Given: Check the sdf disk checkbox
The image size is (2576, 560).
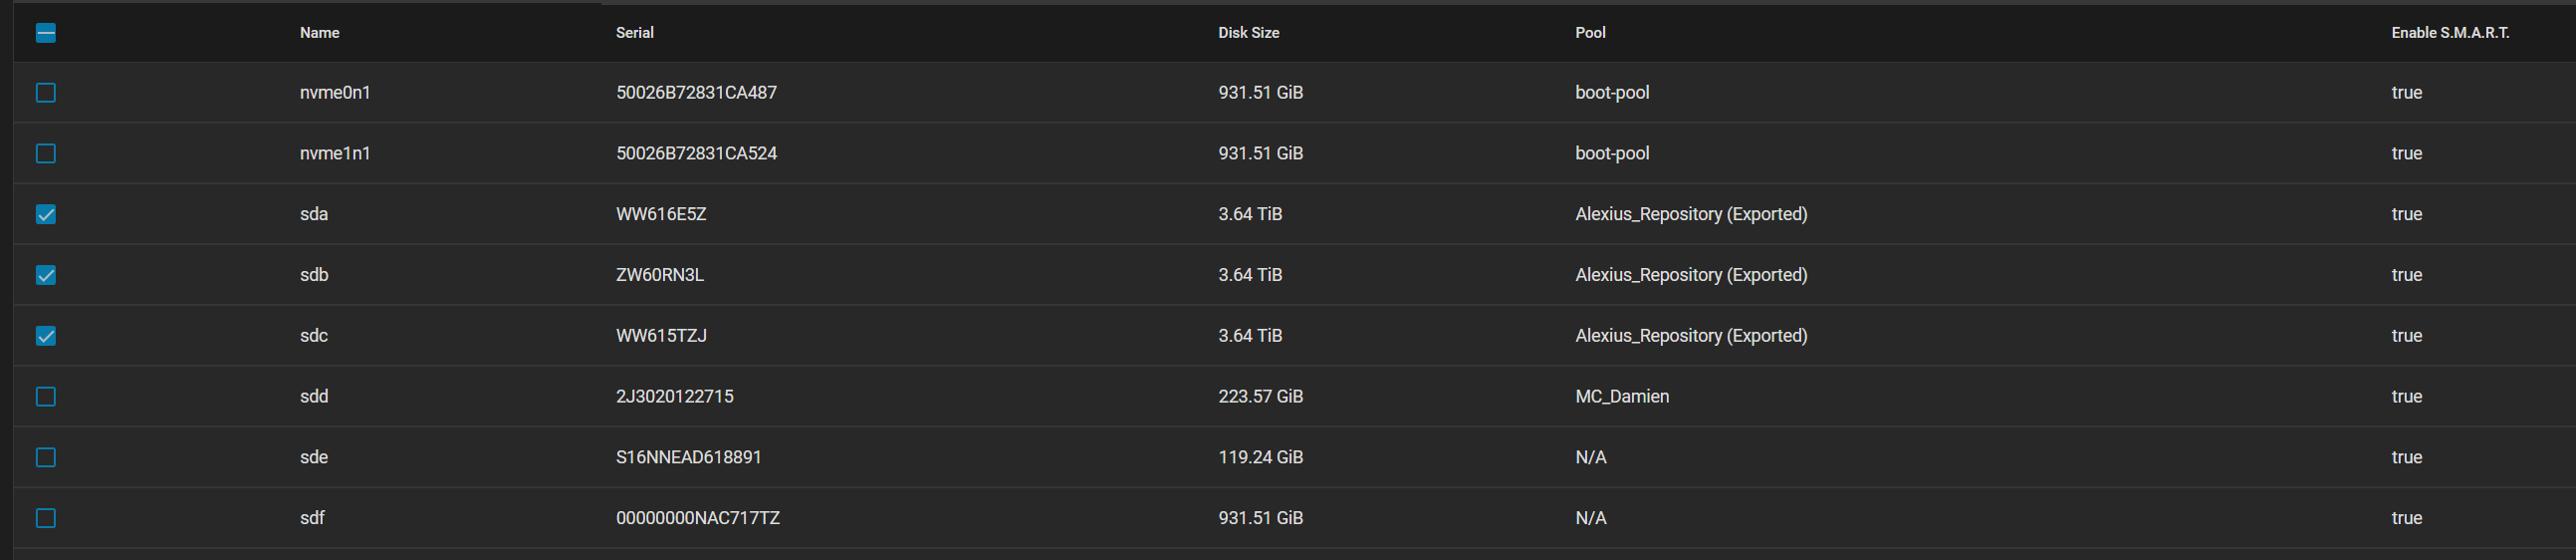Looking at the screenshot, I should (x=46, y=518).
